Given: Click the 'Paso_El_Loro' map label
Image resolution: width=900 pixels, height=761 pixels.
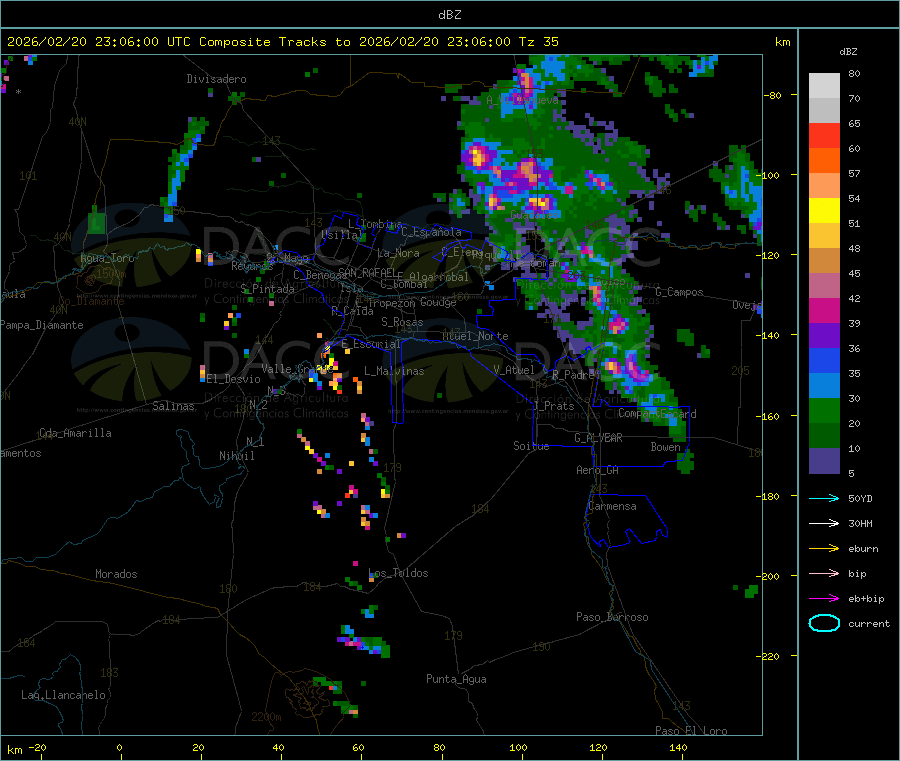Looking at the screenshot, I should point(692,731).
